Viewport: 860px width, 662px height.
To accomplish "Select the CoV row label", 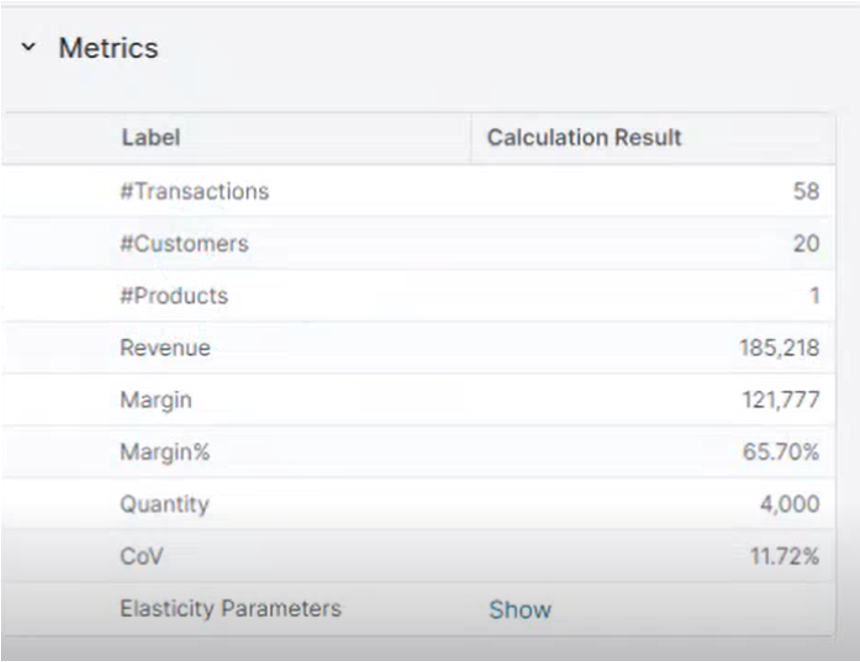I will 140,556.
